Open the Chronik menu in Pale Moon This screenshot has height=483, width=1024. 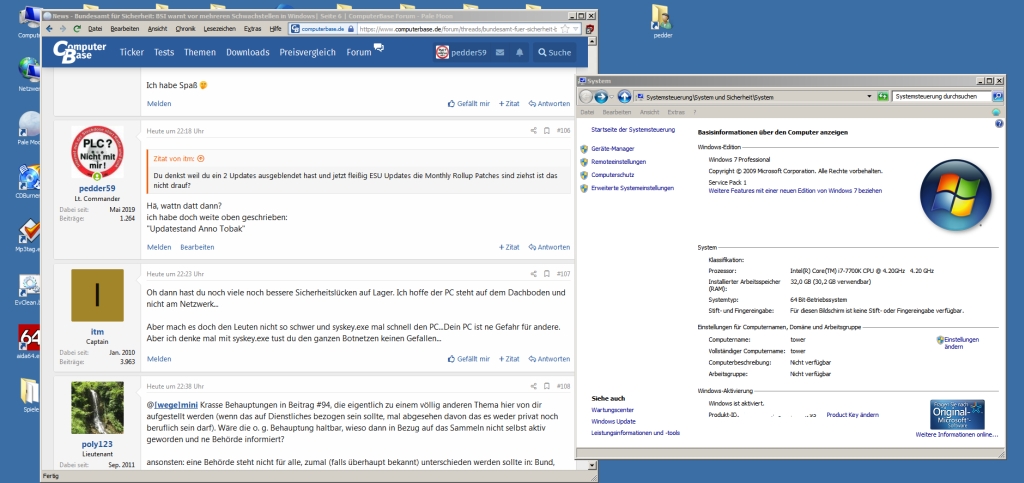pyautogui.click(x=185, y=29)
